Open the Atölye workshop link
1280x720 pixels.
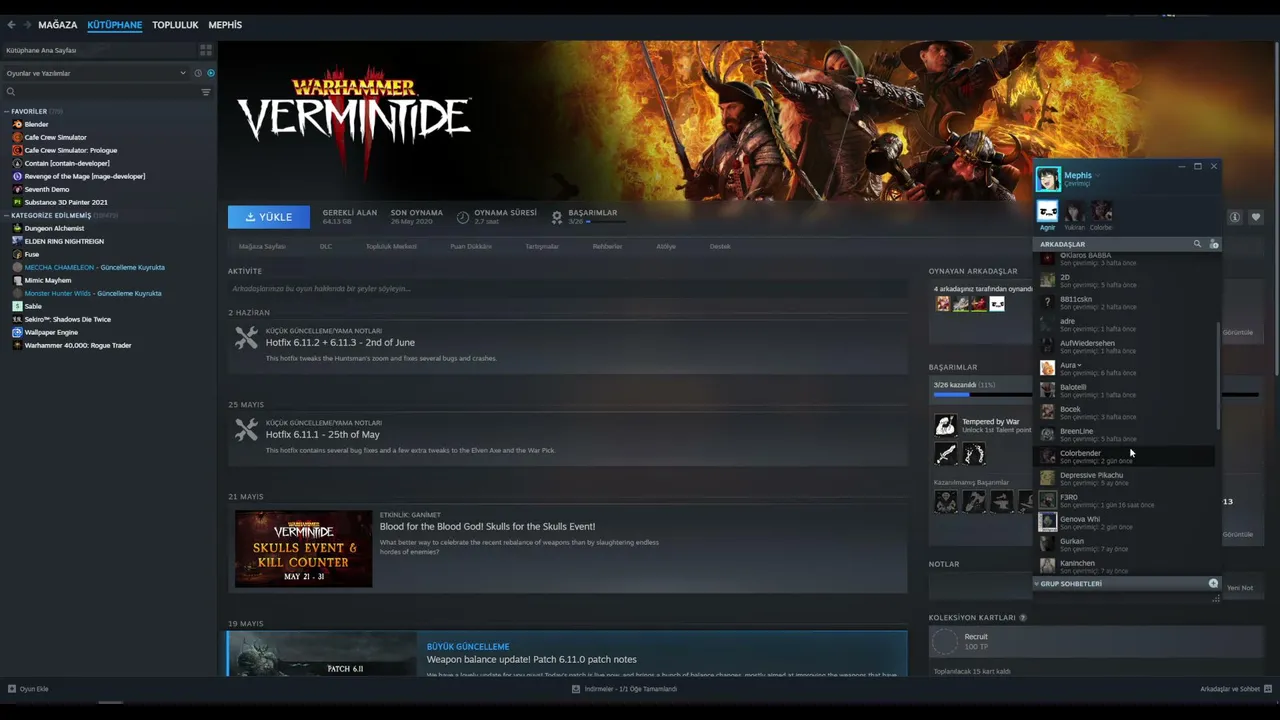point(666,246)
